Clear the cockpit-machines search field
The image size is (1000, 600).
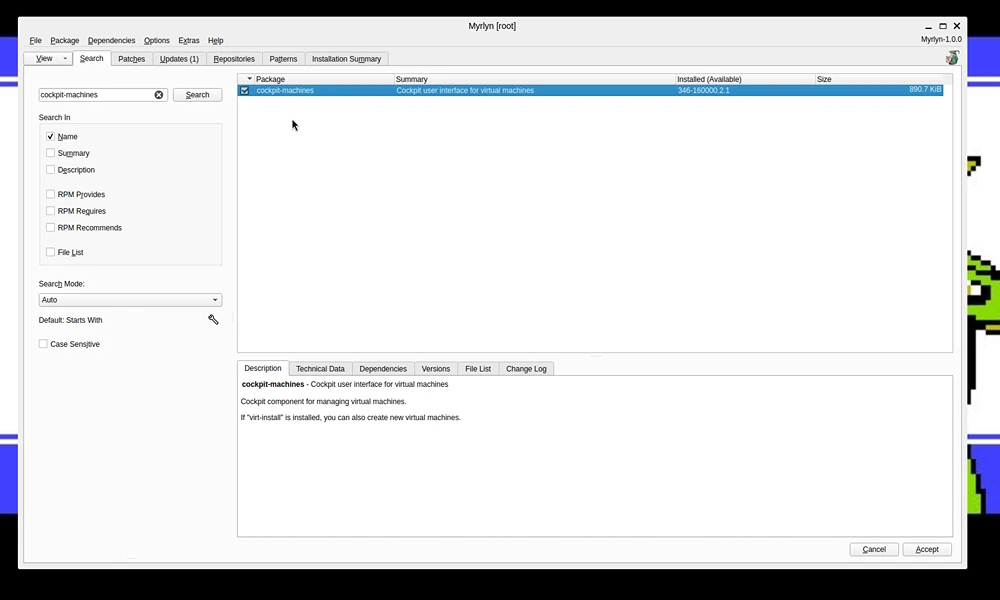[x=159, y=95]
